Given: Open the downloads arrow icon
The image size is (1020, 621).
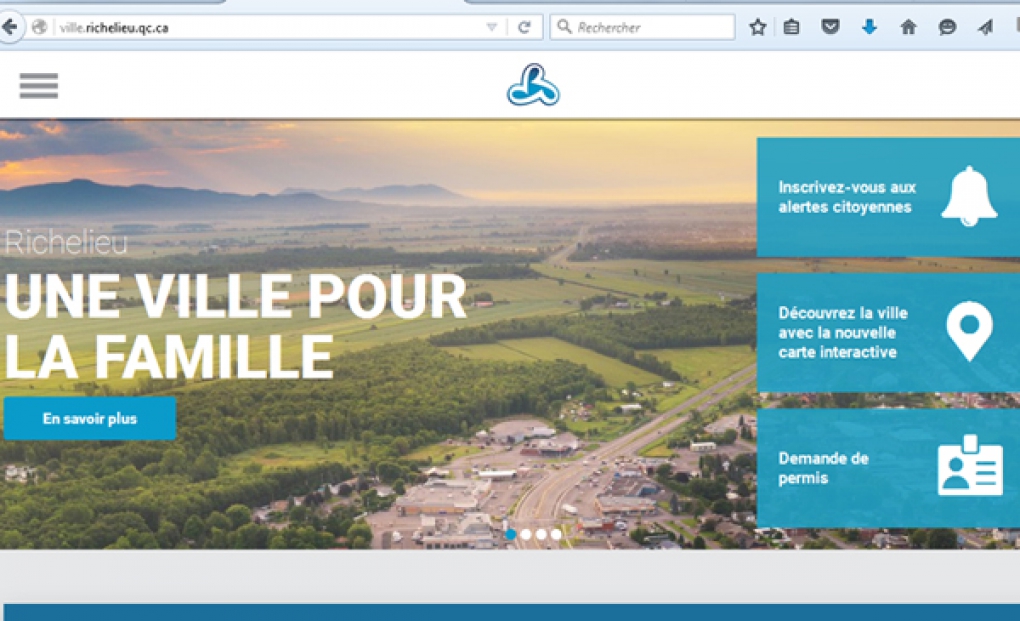Looking at the screenshot, I should pos(869,27).
